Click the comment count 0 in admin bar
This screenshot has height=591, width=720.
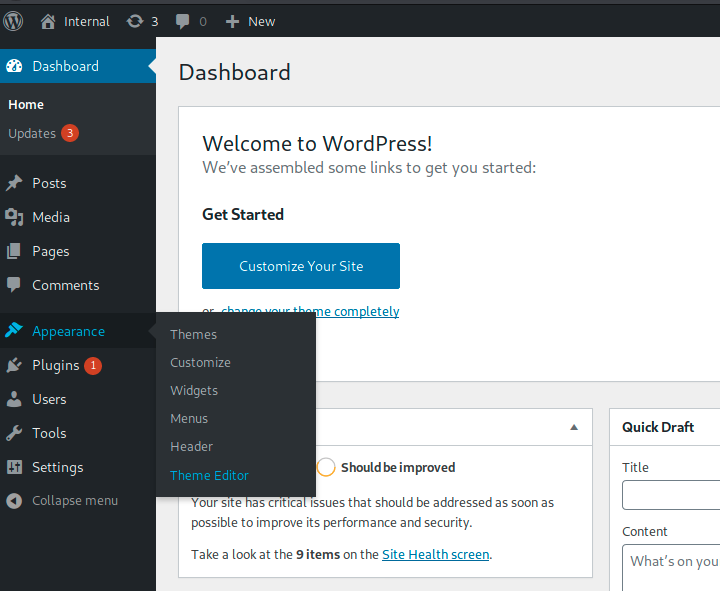[203, 22]
